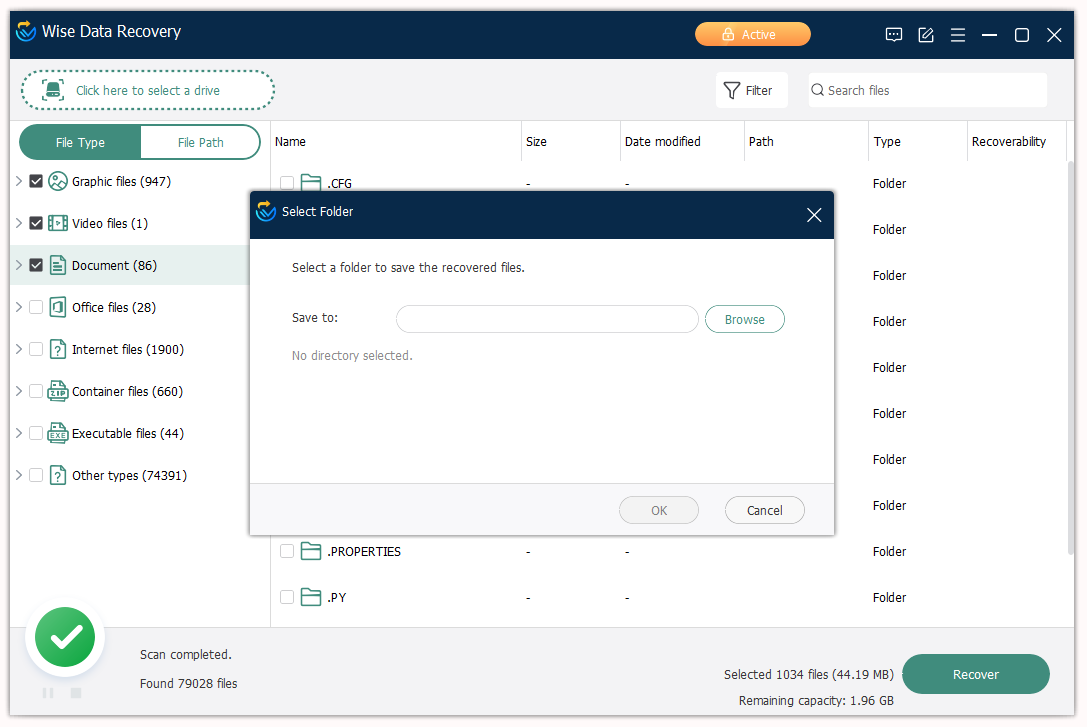This screenshot has height=727, width=1087.
Task: Click the Executable files EXE icon
Action: pos(58,434)
